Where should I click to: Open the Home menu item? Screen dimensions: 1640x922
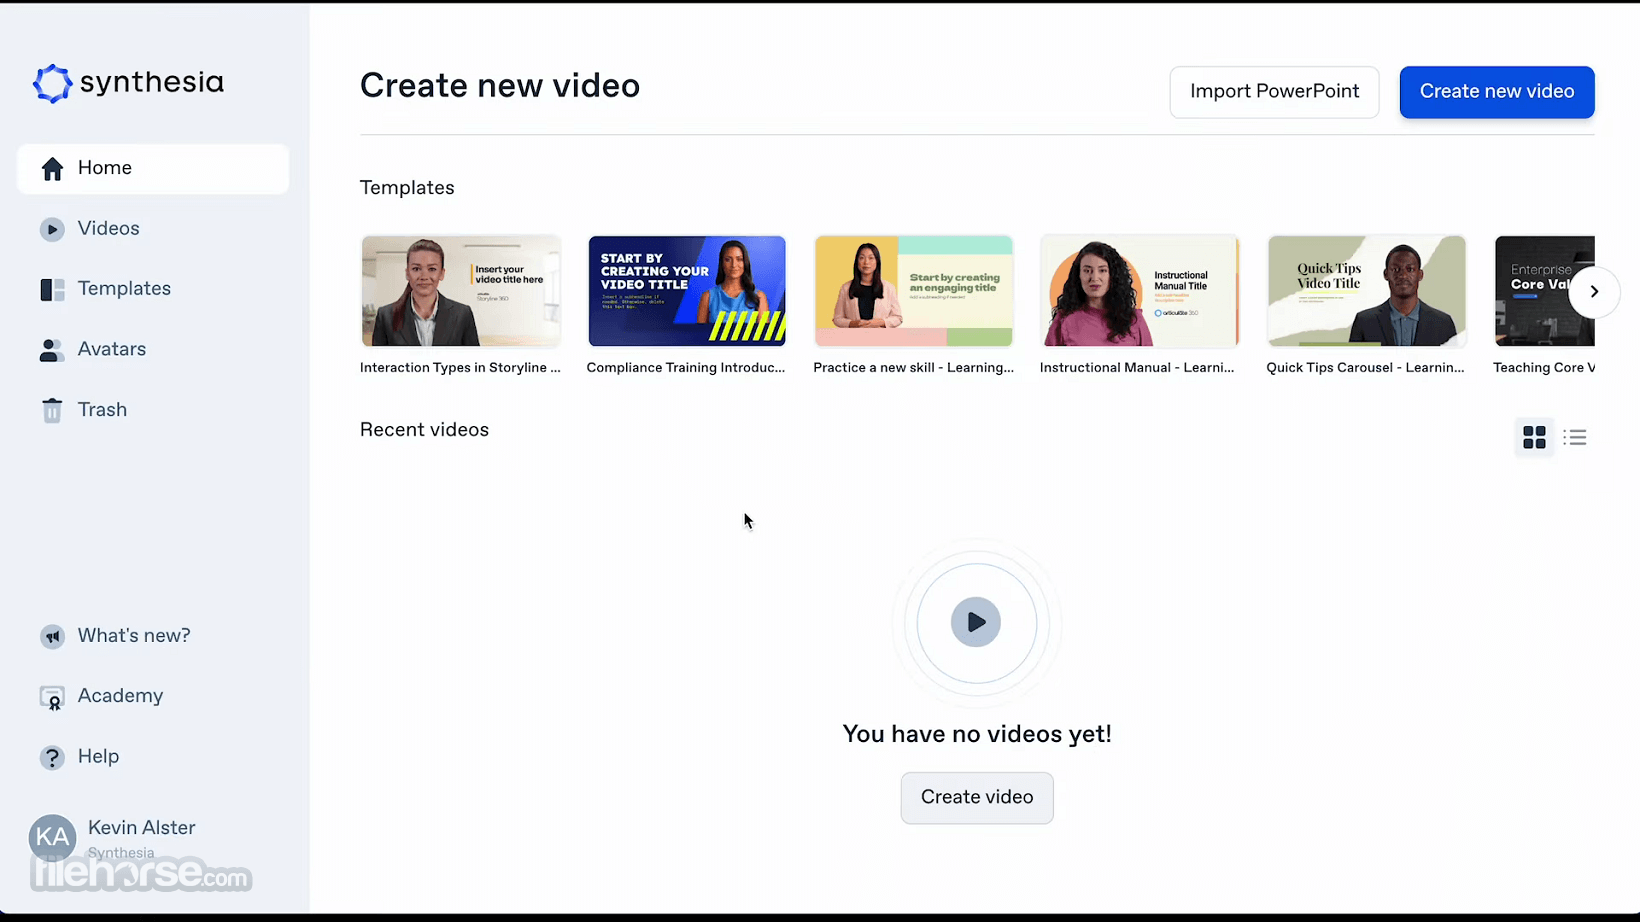point(153,168)
